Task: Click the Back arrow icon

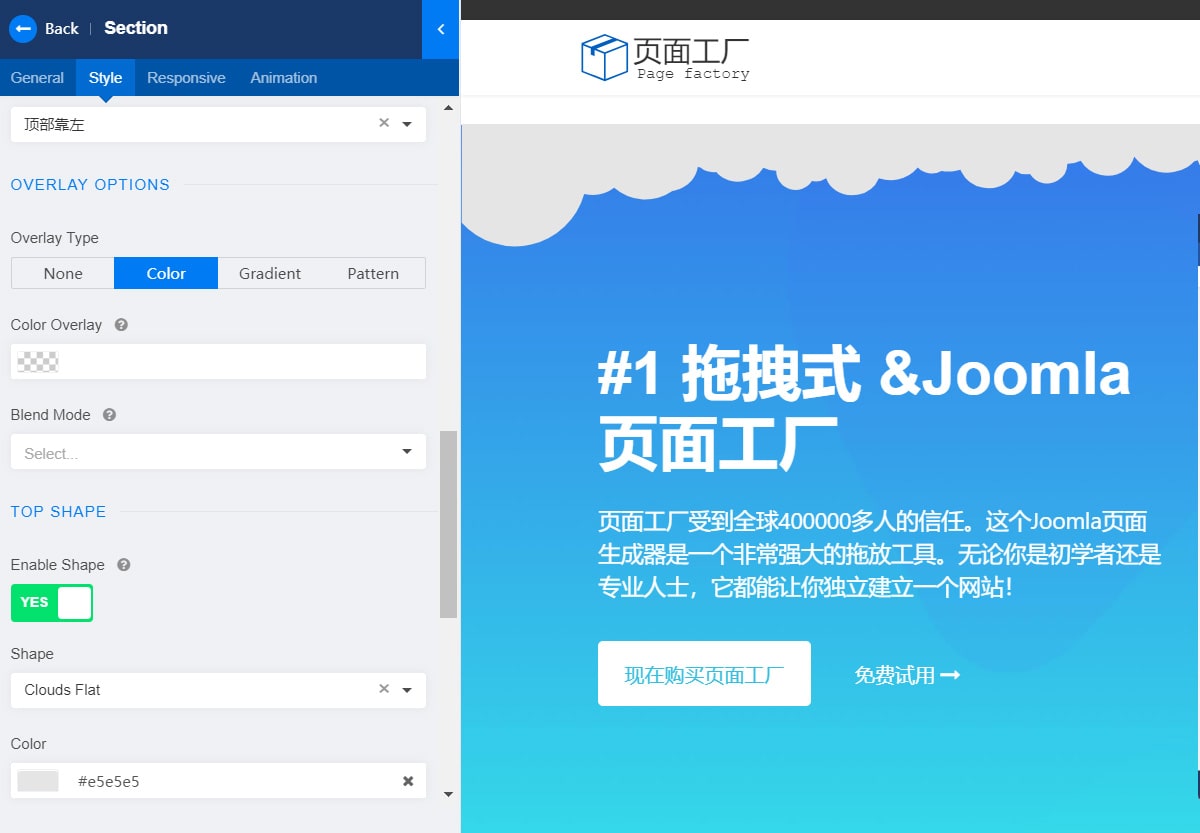Action: point(22,28)
